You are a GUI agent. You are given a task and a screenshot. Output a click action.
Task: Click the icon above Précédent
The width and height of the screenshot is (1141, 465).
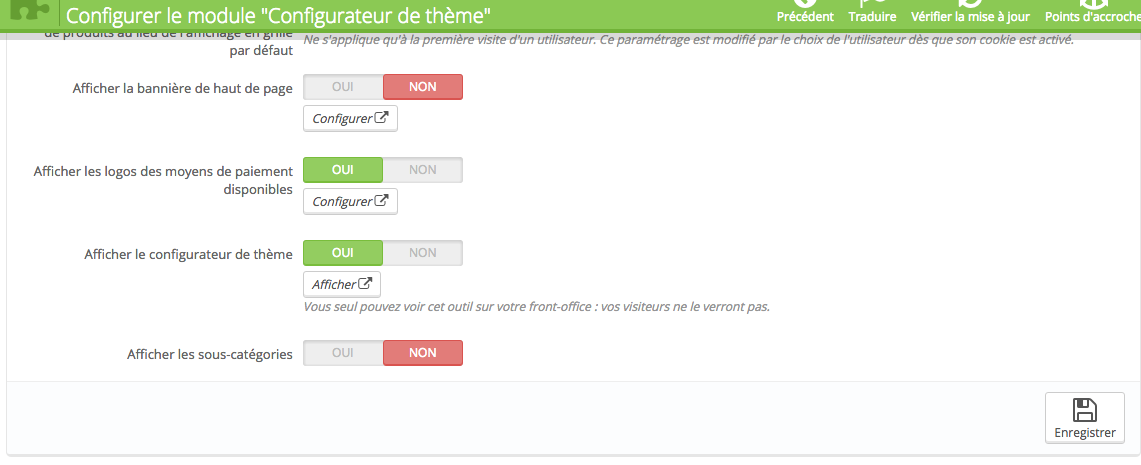click(x=805, y=3)
